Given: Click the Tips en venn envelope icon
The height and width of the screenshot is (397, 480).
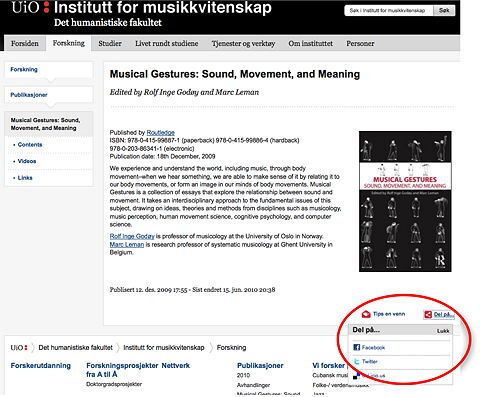Looking at the screenshot, I should (366, 314).
